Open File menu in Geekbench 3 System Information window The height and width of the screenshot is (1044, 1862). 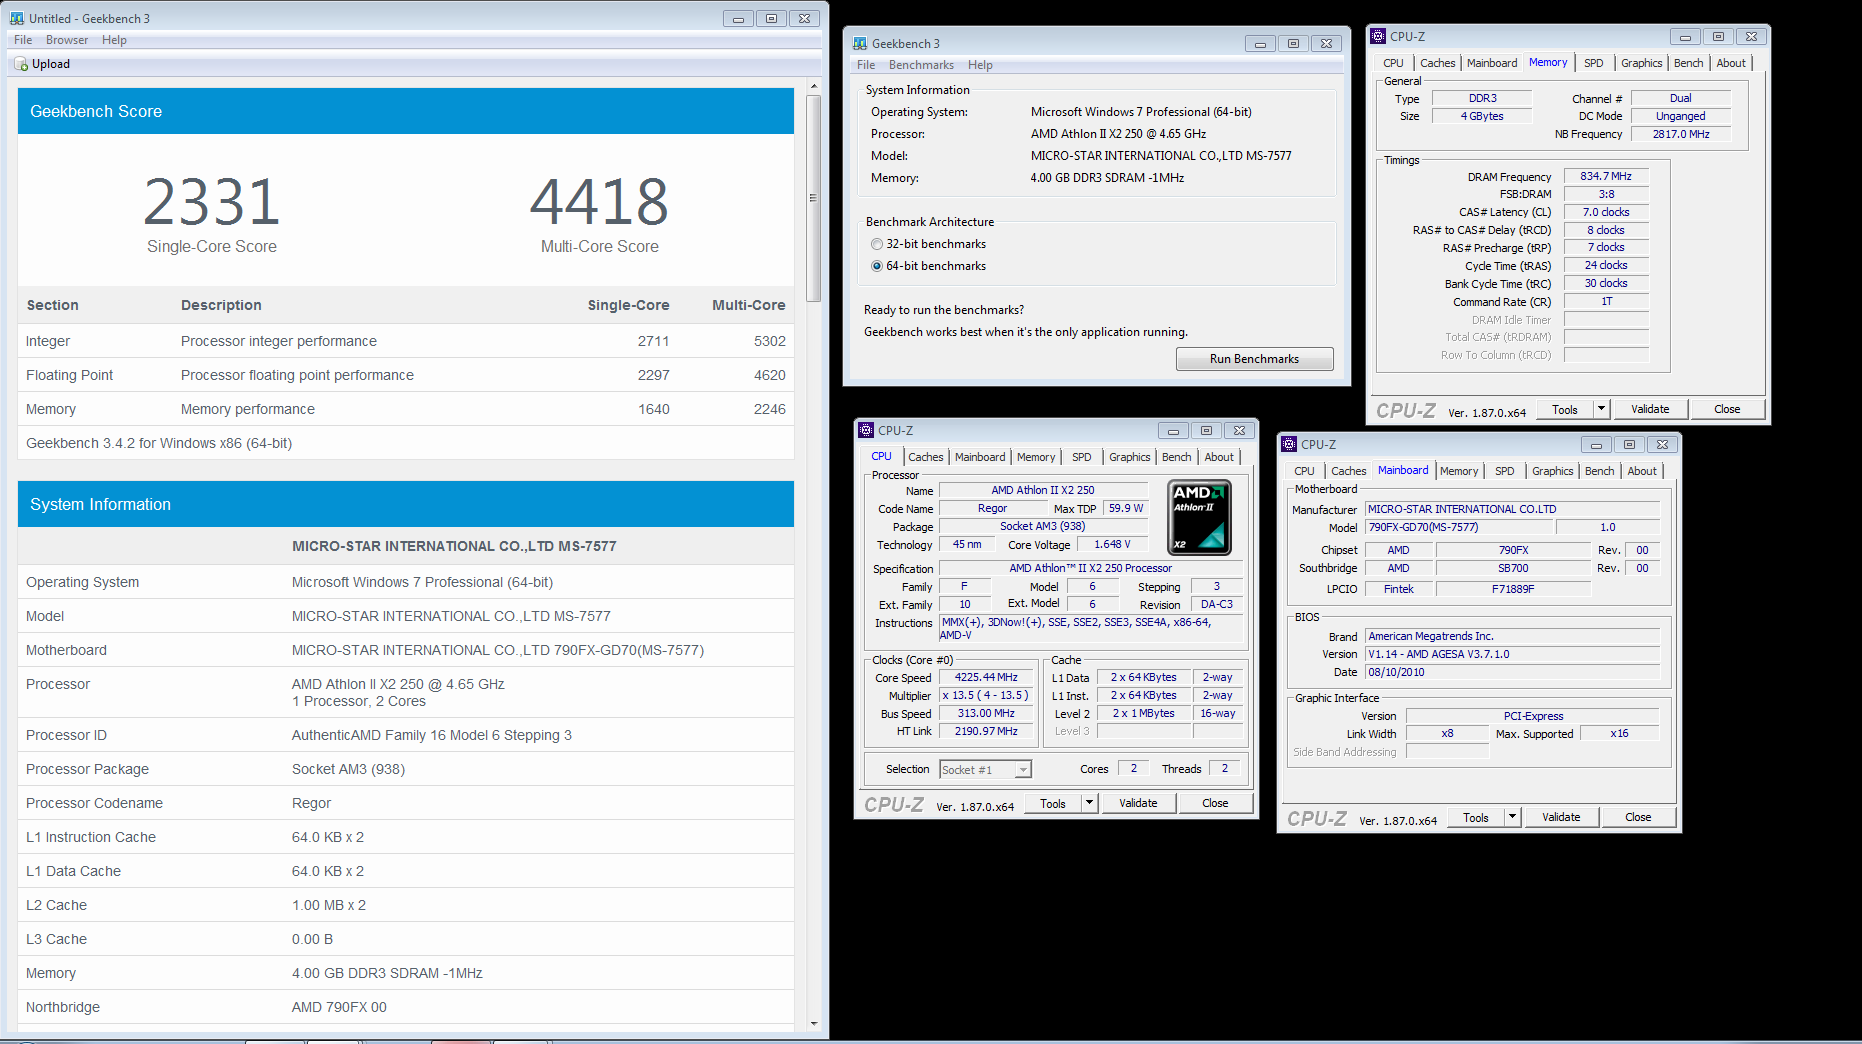[x=866, y=65]
